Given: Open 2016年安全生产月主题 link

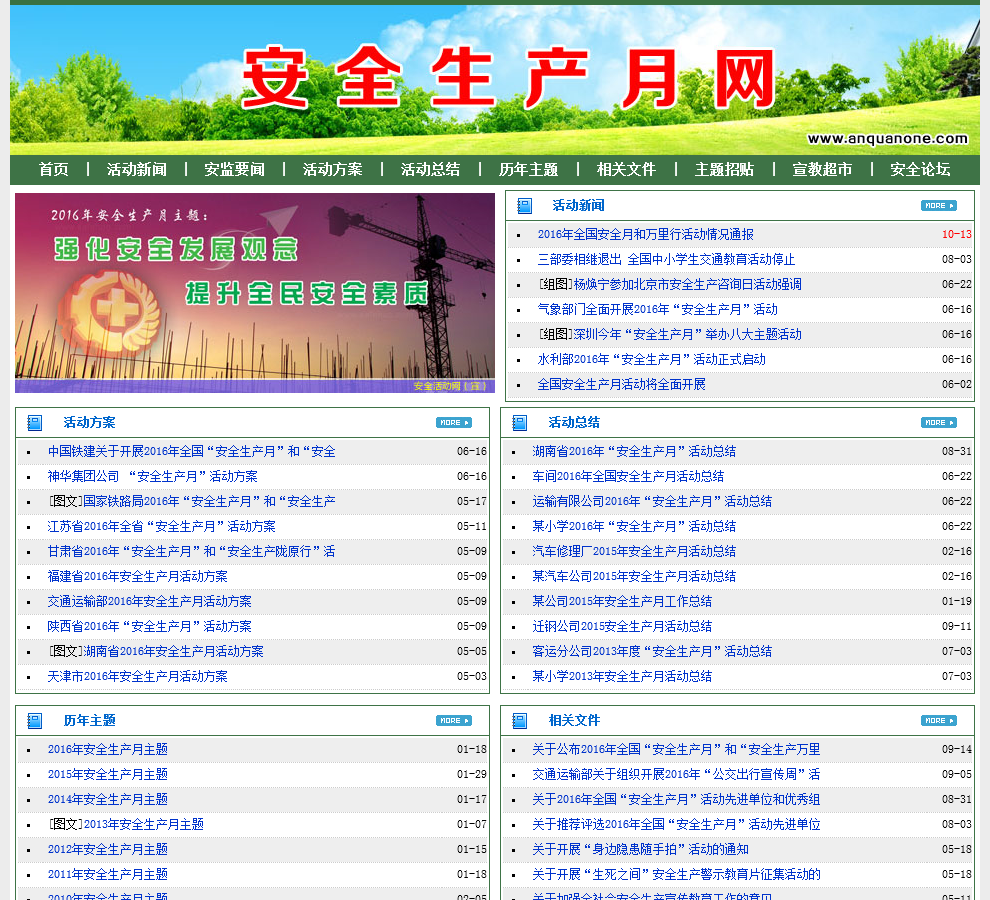Looking at the screenshot, I should pos(108,750).
